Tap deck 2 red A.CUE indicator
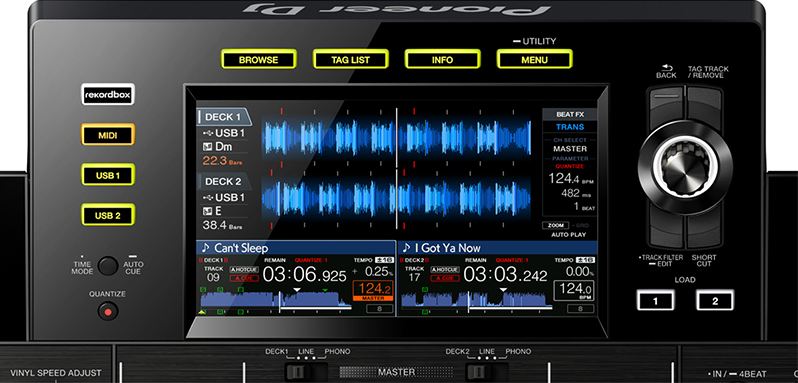This screenshot has width=798, height=383. tap(445, 278)
